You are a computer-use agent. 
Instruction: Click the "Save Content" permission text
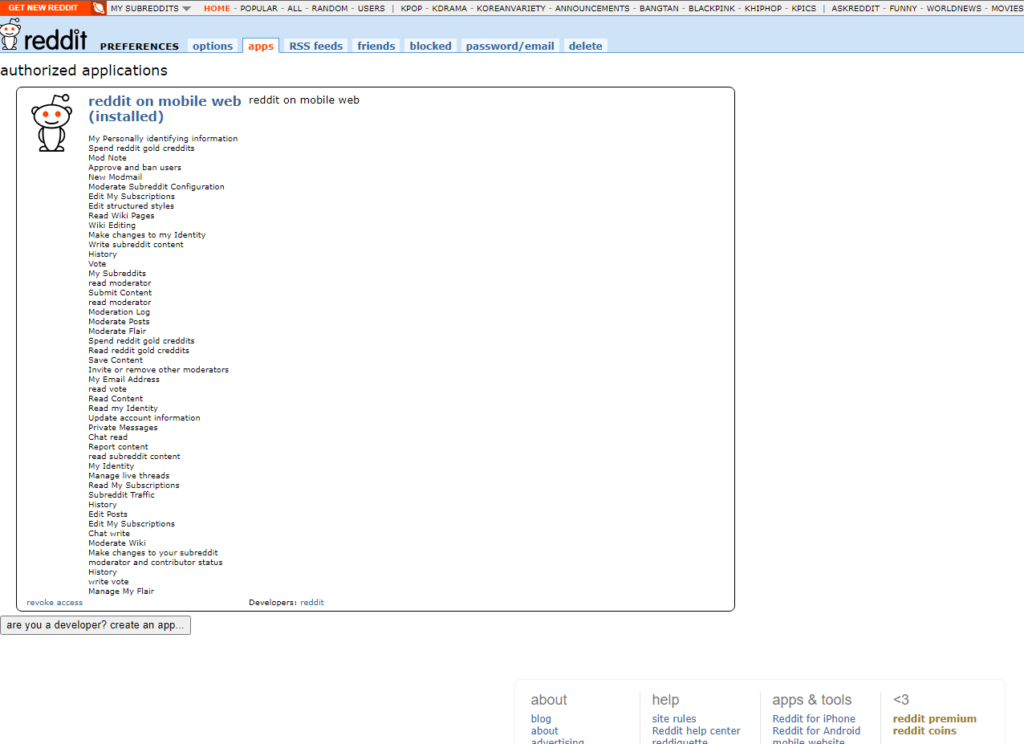click(116, 360)
